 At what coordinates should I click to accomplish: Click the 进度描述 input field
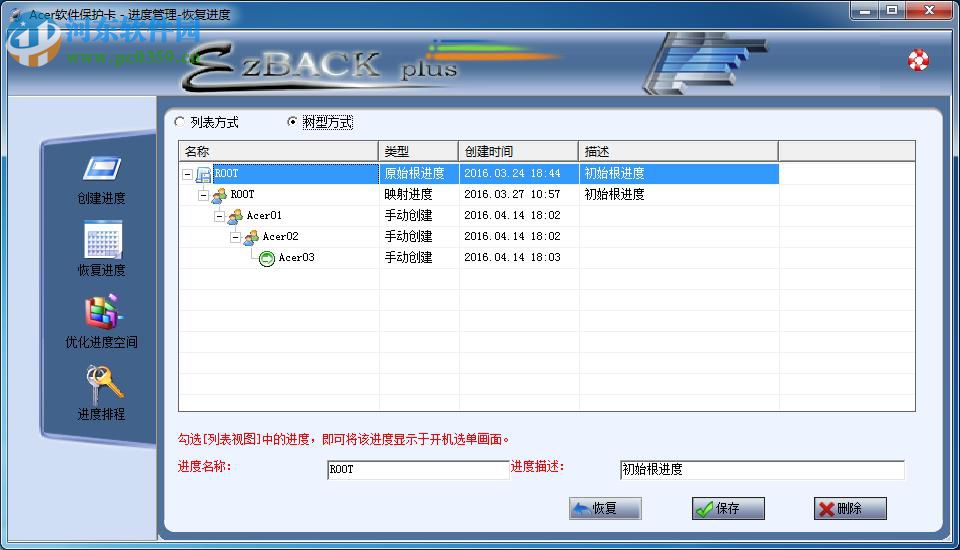(x=762, y=470)
